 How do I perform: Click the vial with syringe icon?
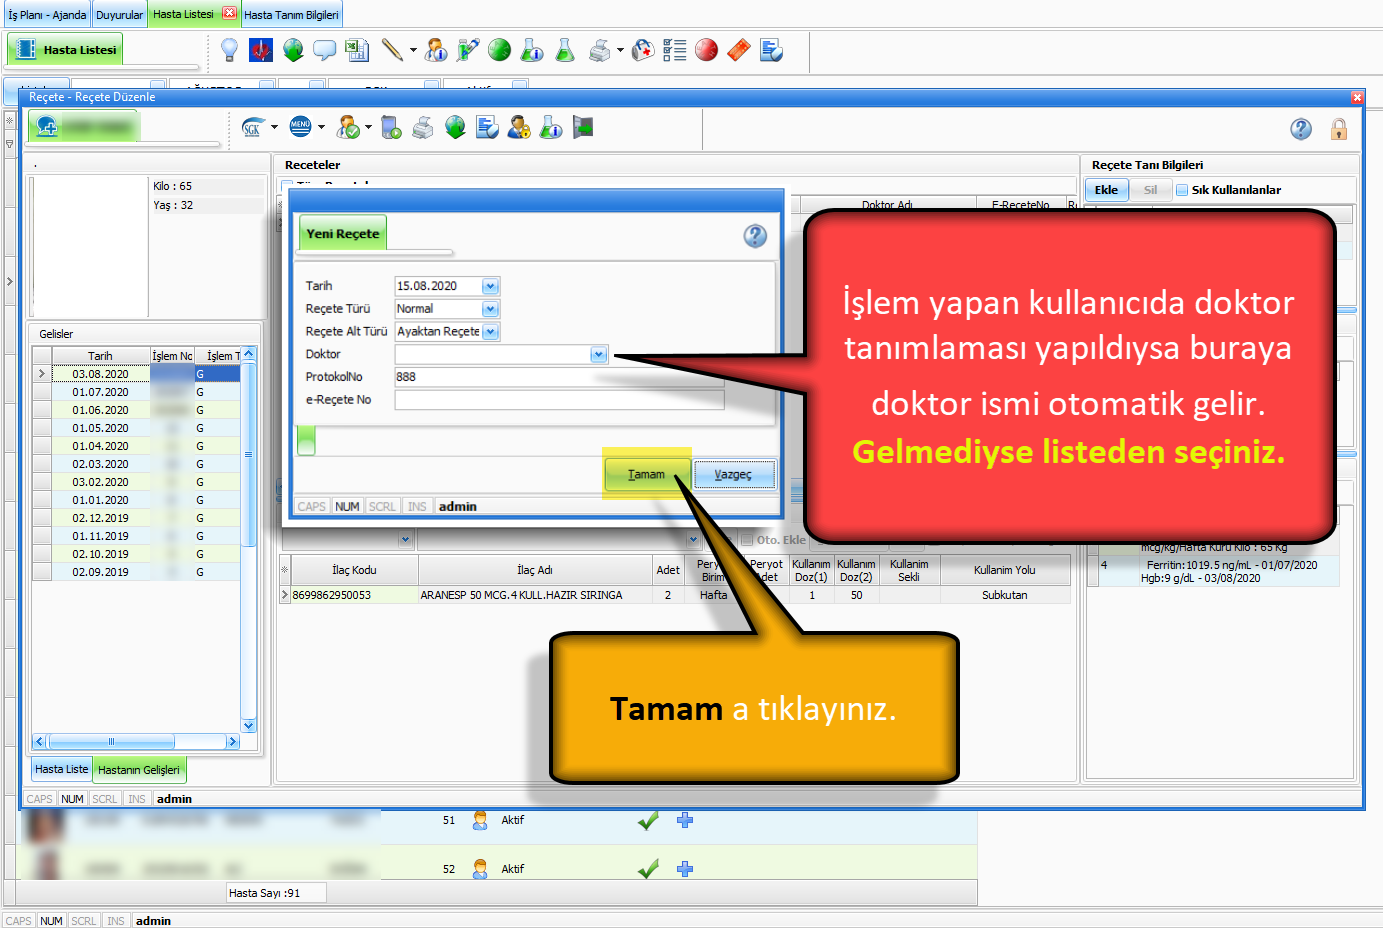coord(468,49)
